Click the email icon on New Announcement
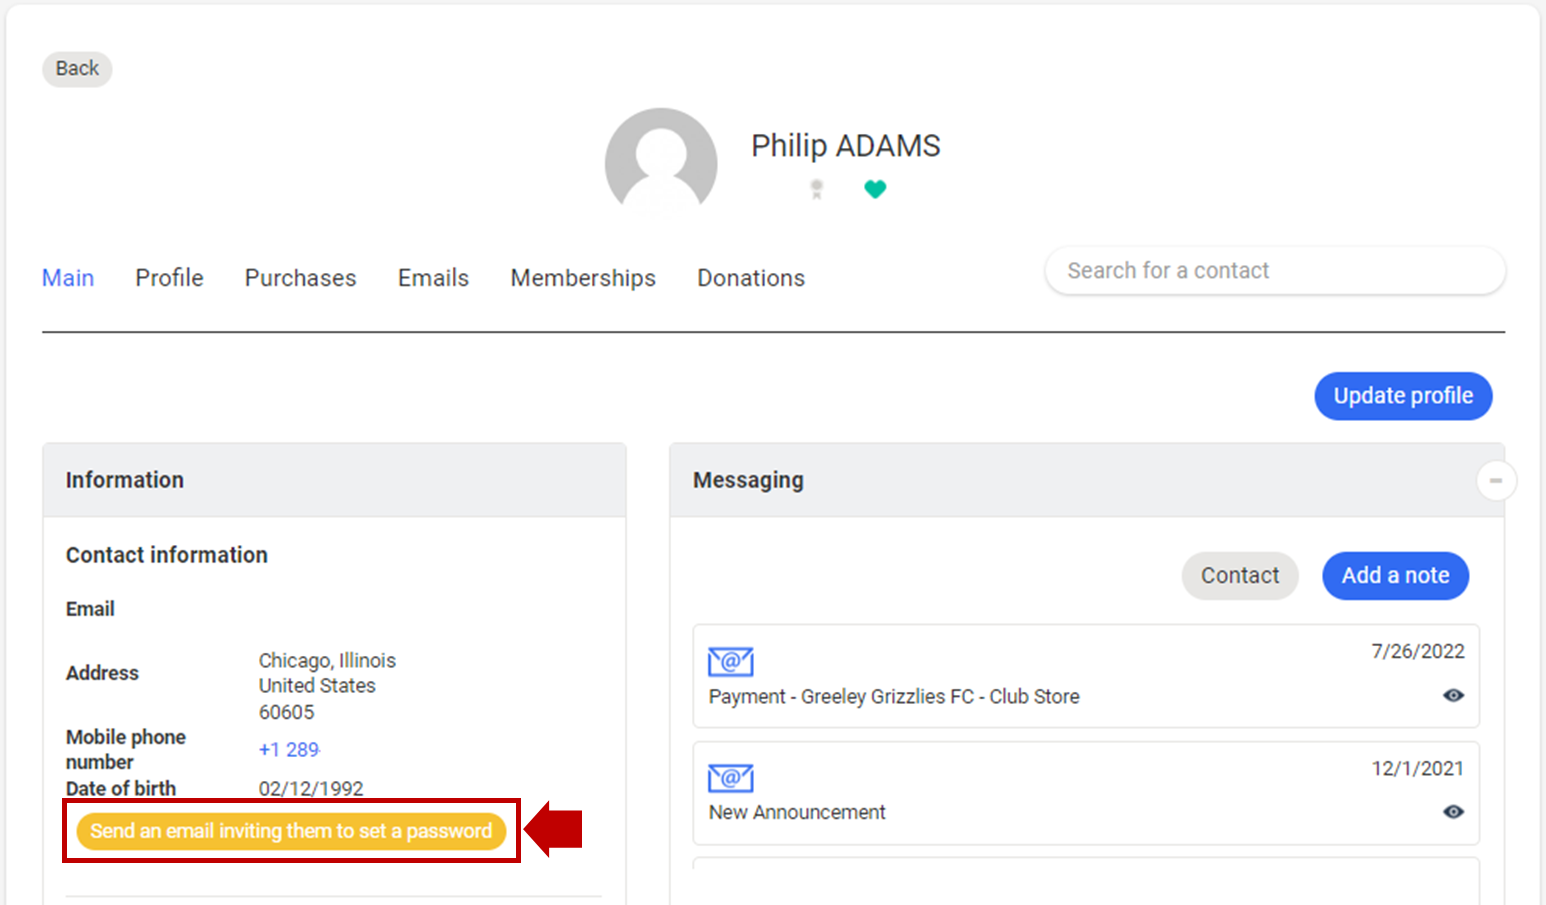The image size is (1546, 905). pyautogui.click(x=730, y=778)
